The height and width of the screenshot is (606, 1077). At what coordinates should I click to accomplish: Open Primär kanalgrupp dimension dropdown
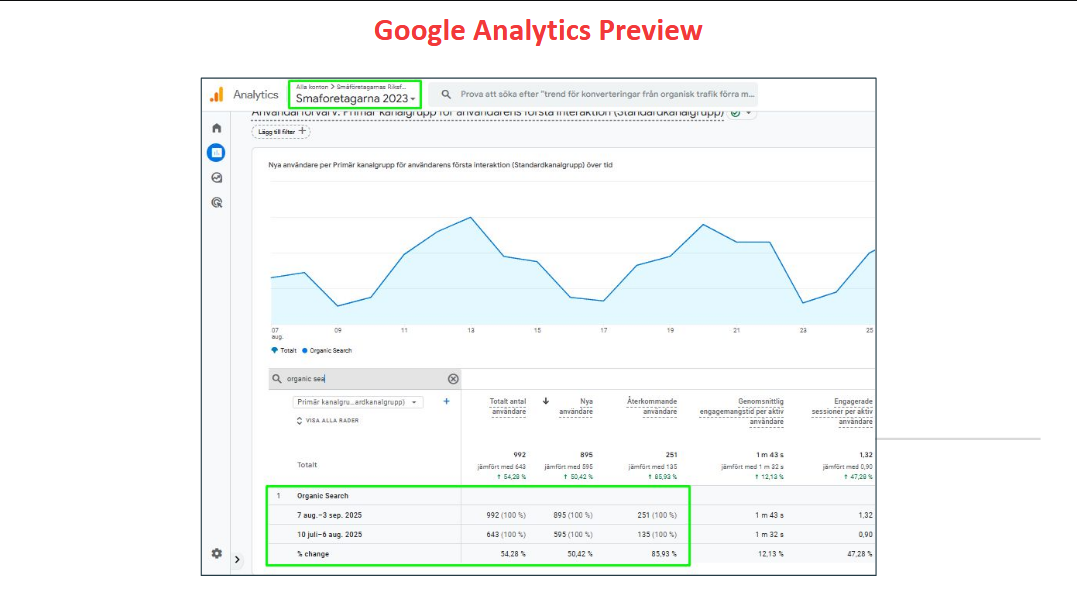tap(357, 402)
